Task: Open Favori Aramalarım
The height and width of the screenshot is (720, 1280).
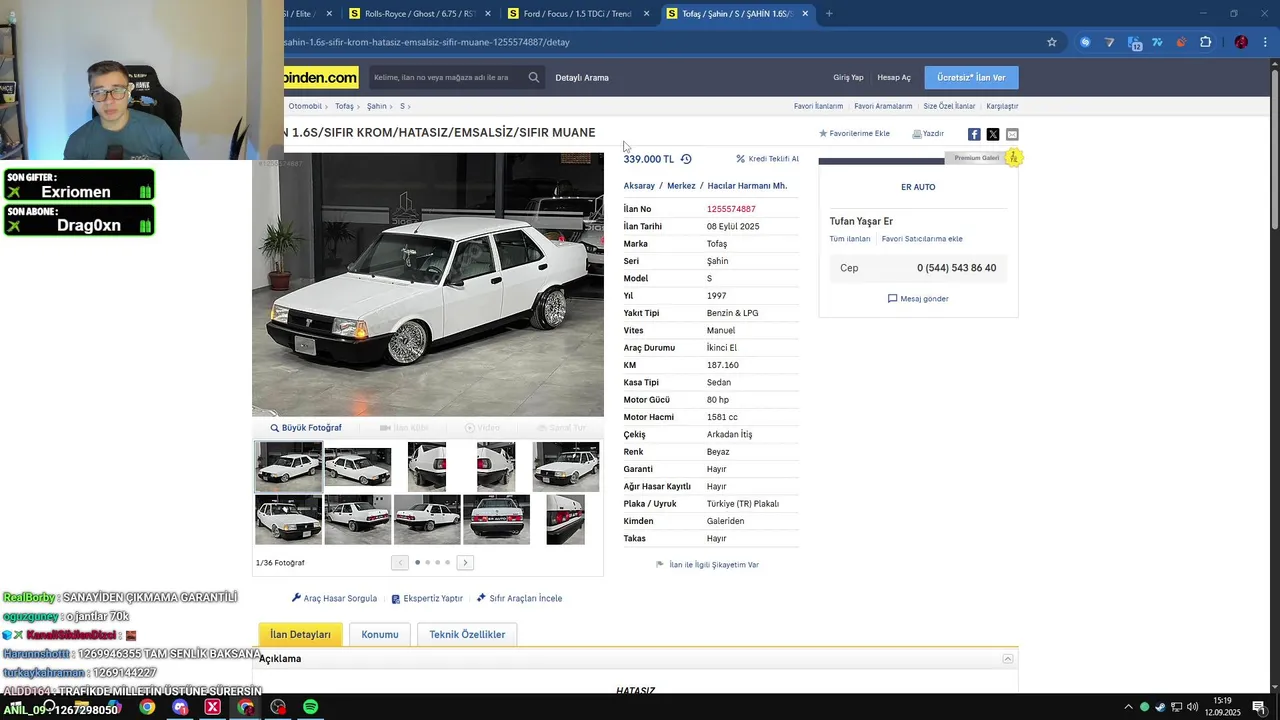Action: click(883, 106)
